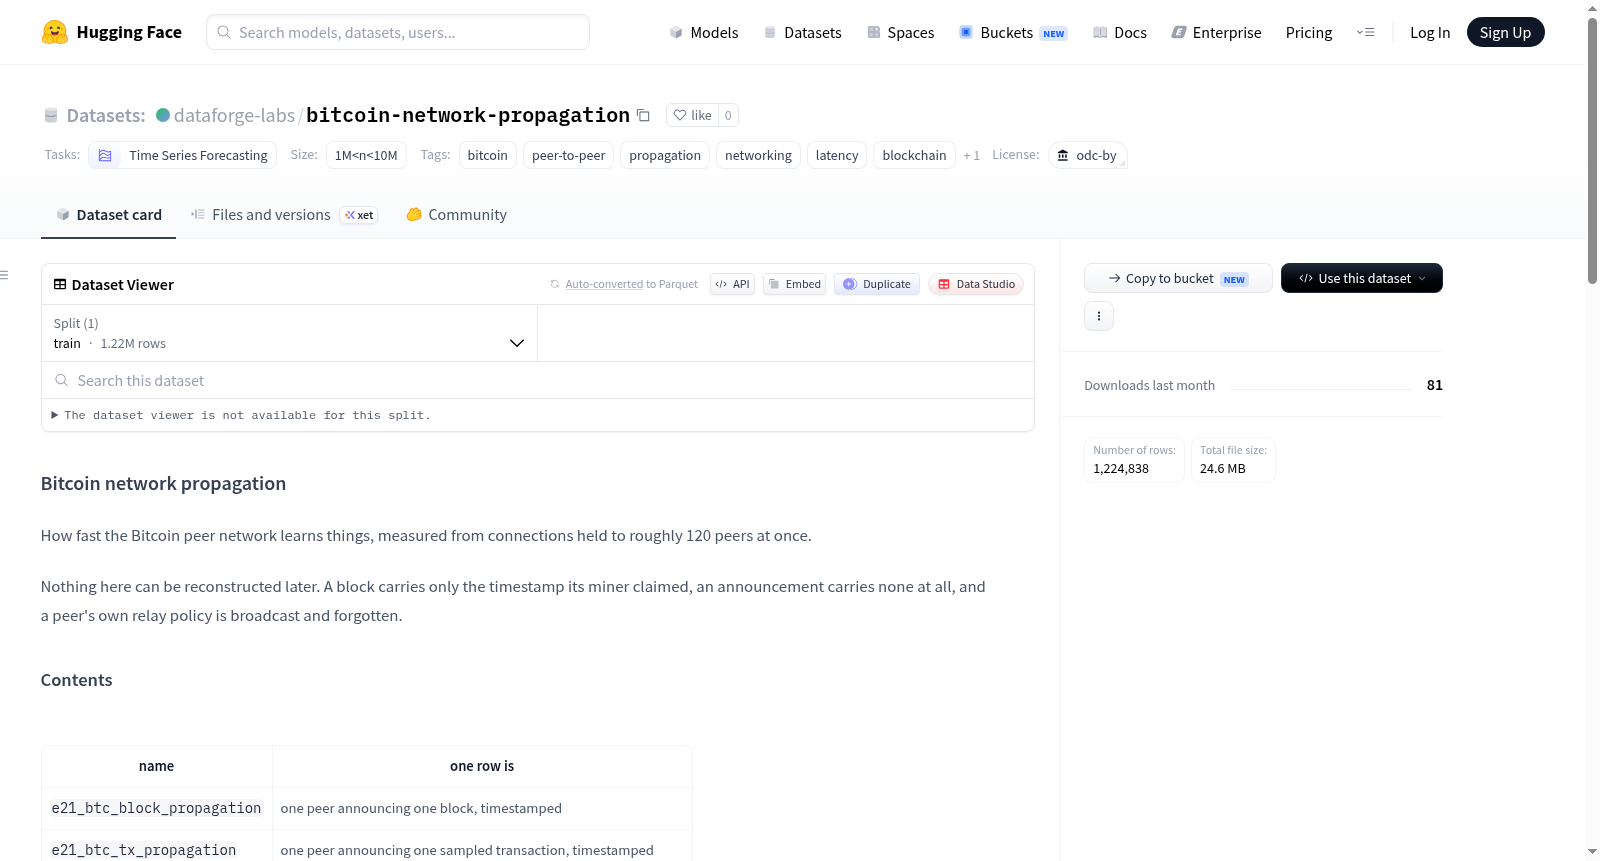Screen dimensions: 1600x861
Task: Click the Duplicate button
Action: [x=877, y=284]
